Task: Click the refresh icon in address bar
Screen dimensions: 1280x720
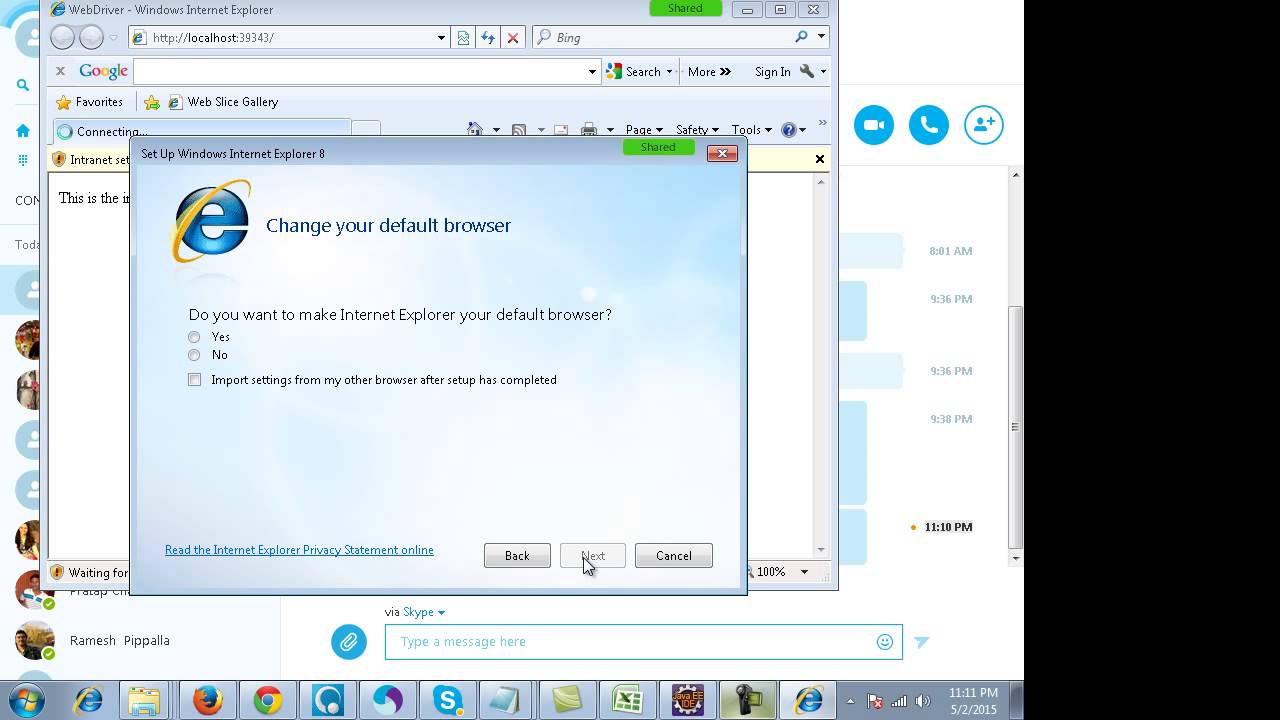Action: [488, 38]
